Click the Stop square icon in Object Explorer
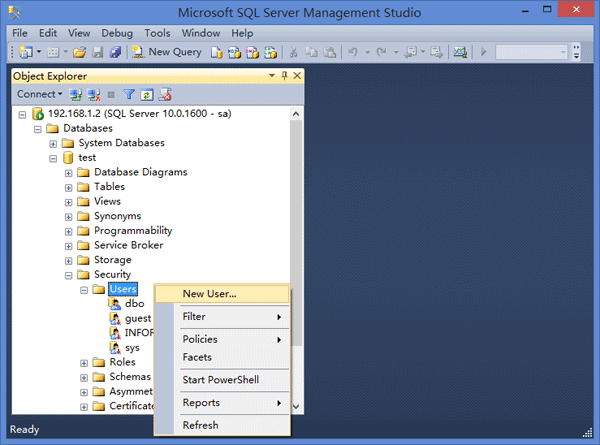600x445 pixels. click(111, 95)
